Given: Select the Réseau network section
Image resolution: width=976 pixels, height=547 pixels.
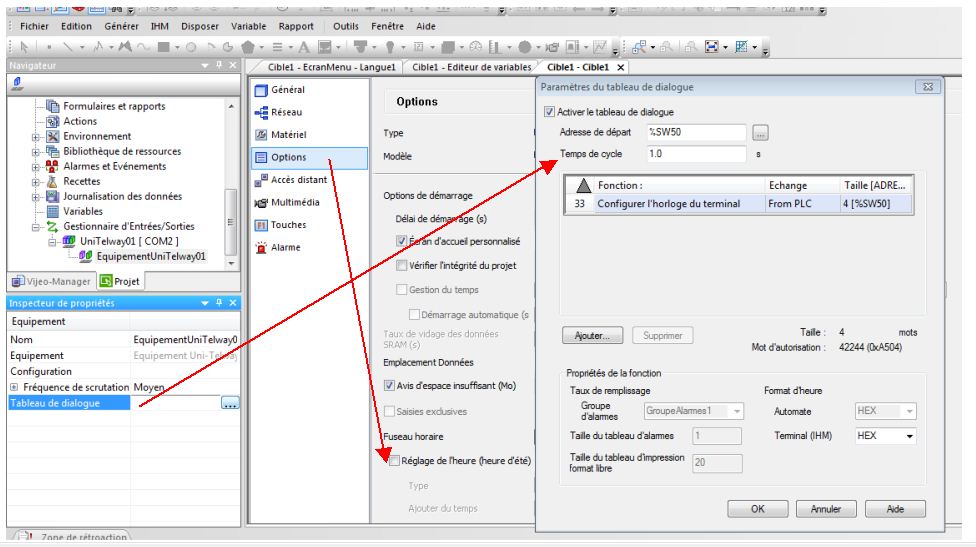Looking at the screenshot, I should tap(286, 112).
